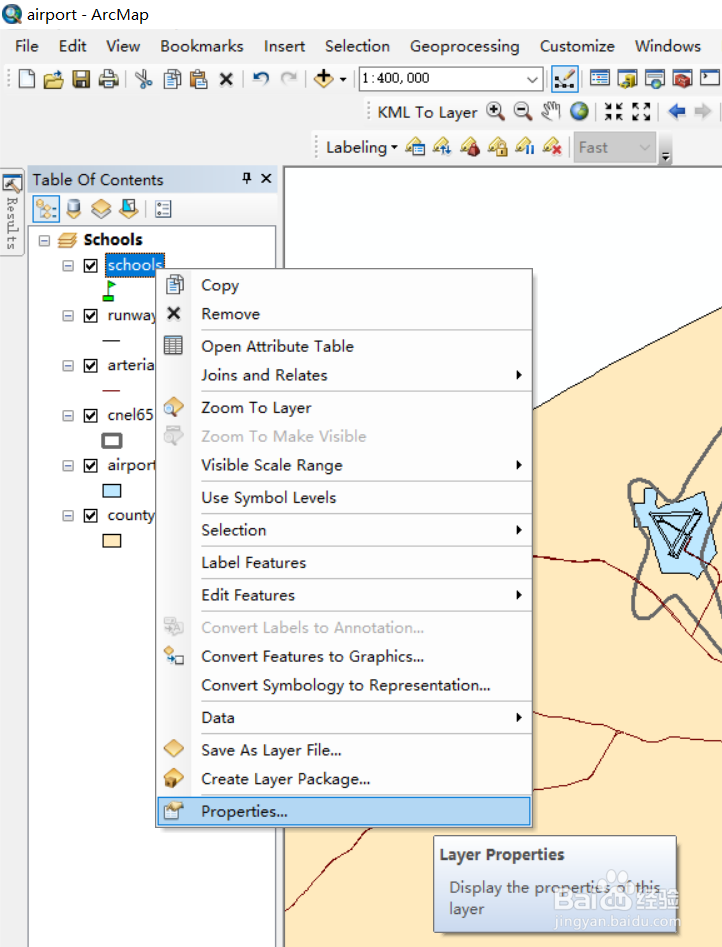Collapse the runways layer legend
722x947 pixels.
point(68,316)
